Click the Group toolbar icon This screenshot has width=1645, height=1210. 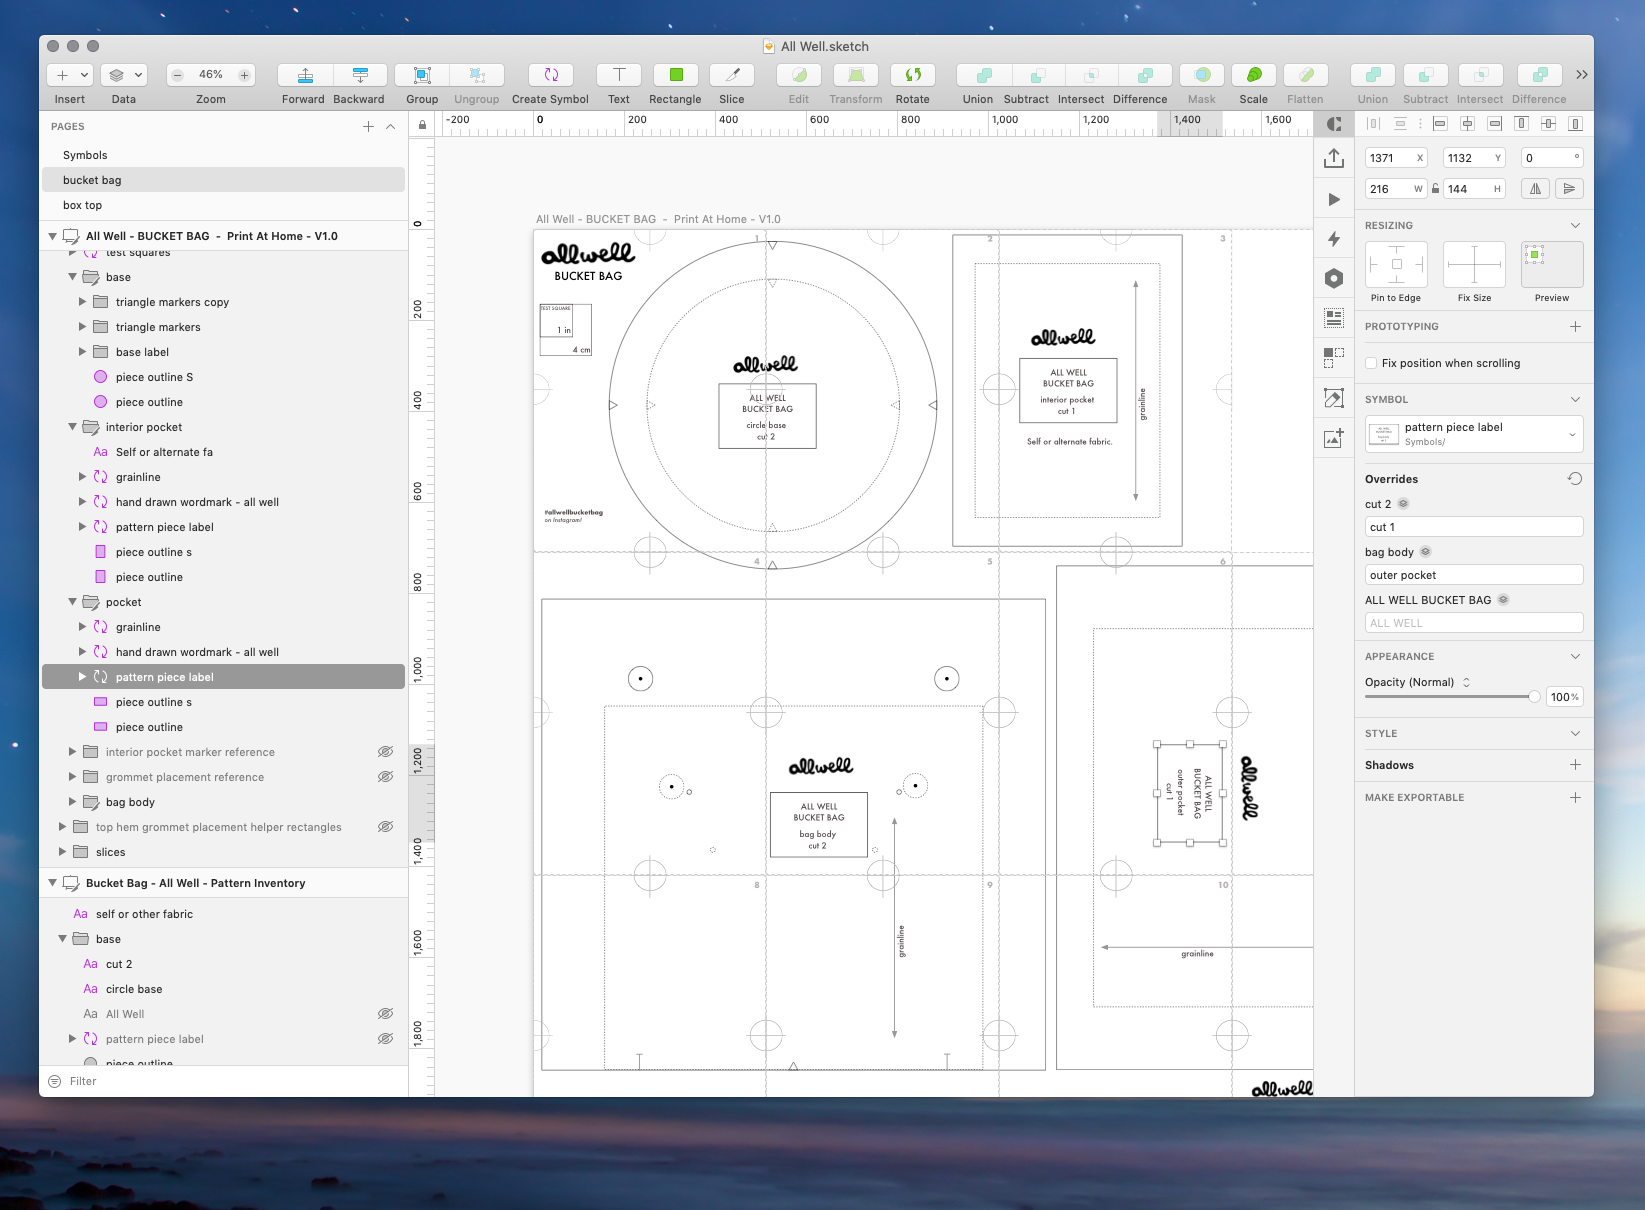(x=422, y=75)
